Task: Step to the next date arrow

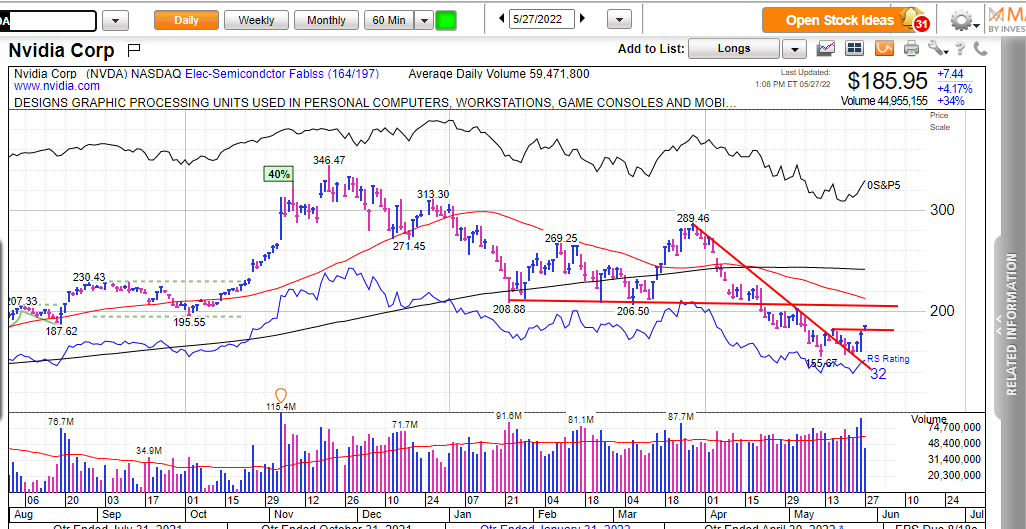Action: pos(582,19)
